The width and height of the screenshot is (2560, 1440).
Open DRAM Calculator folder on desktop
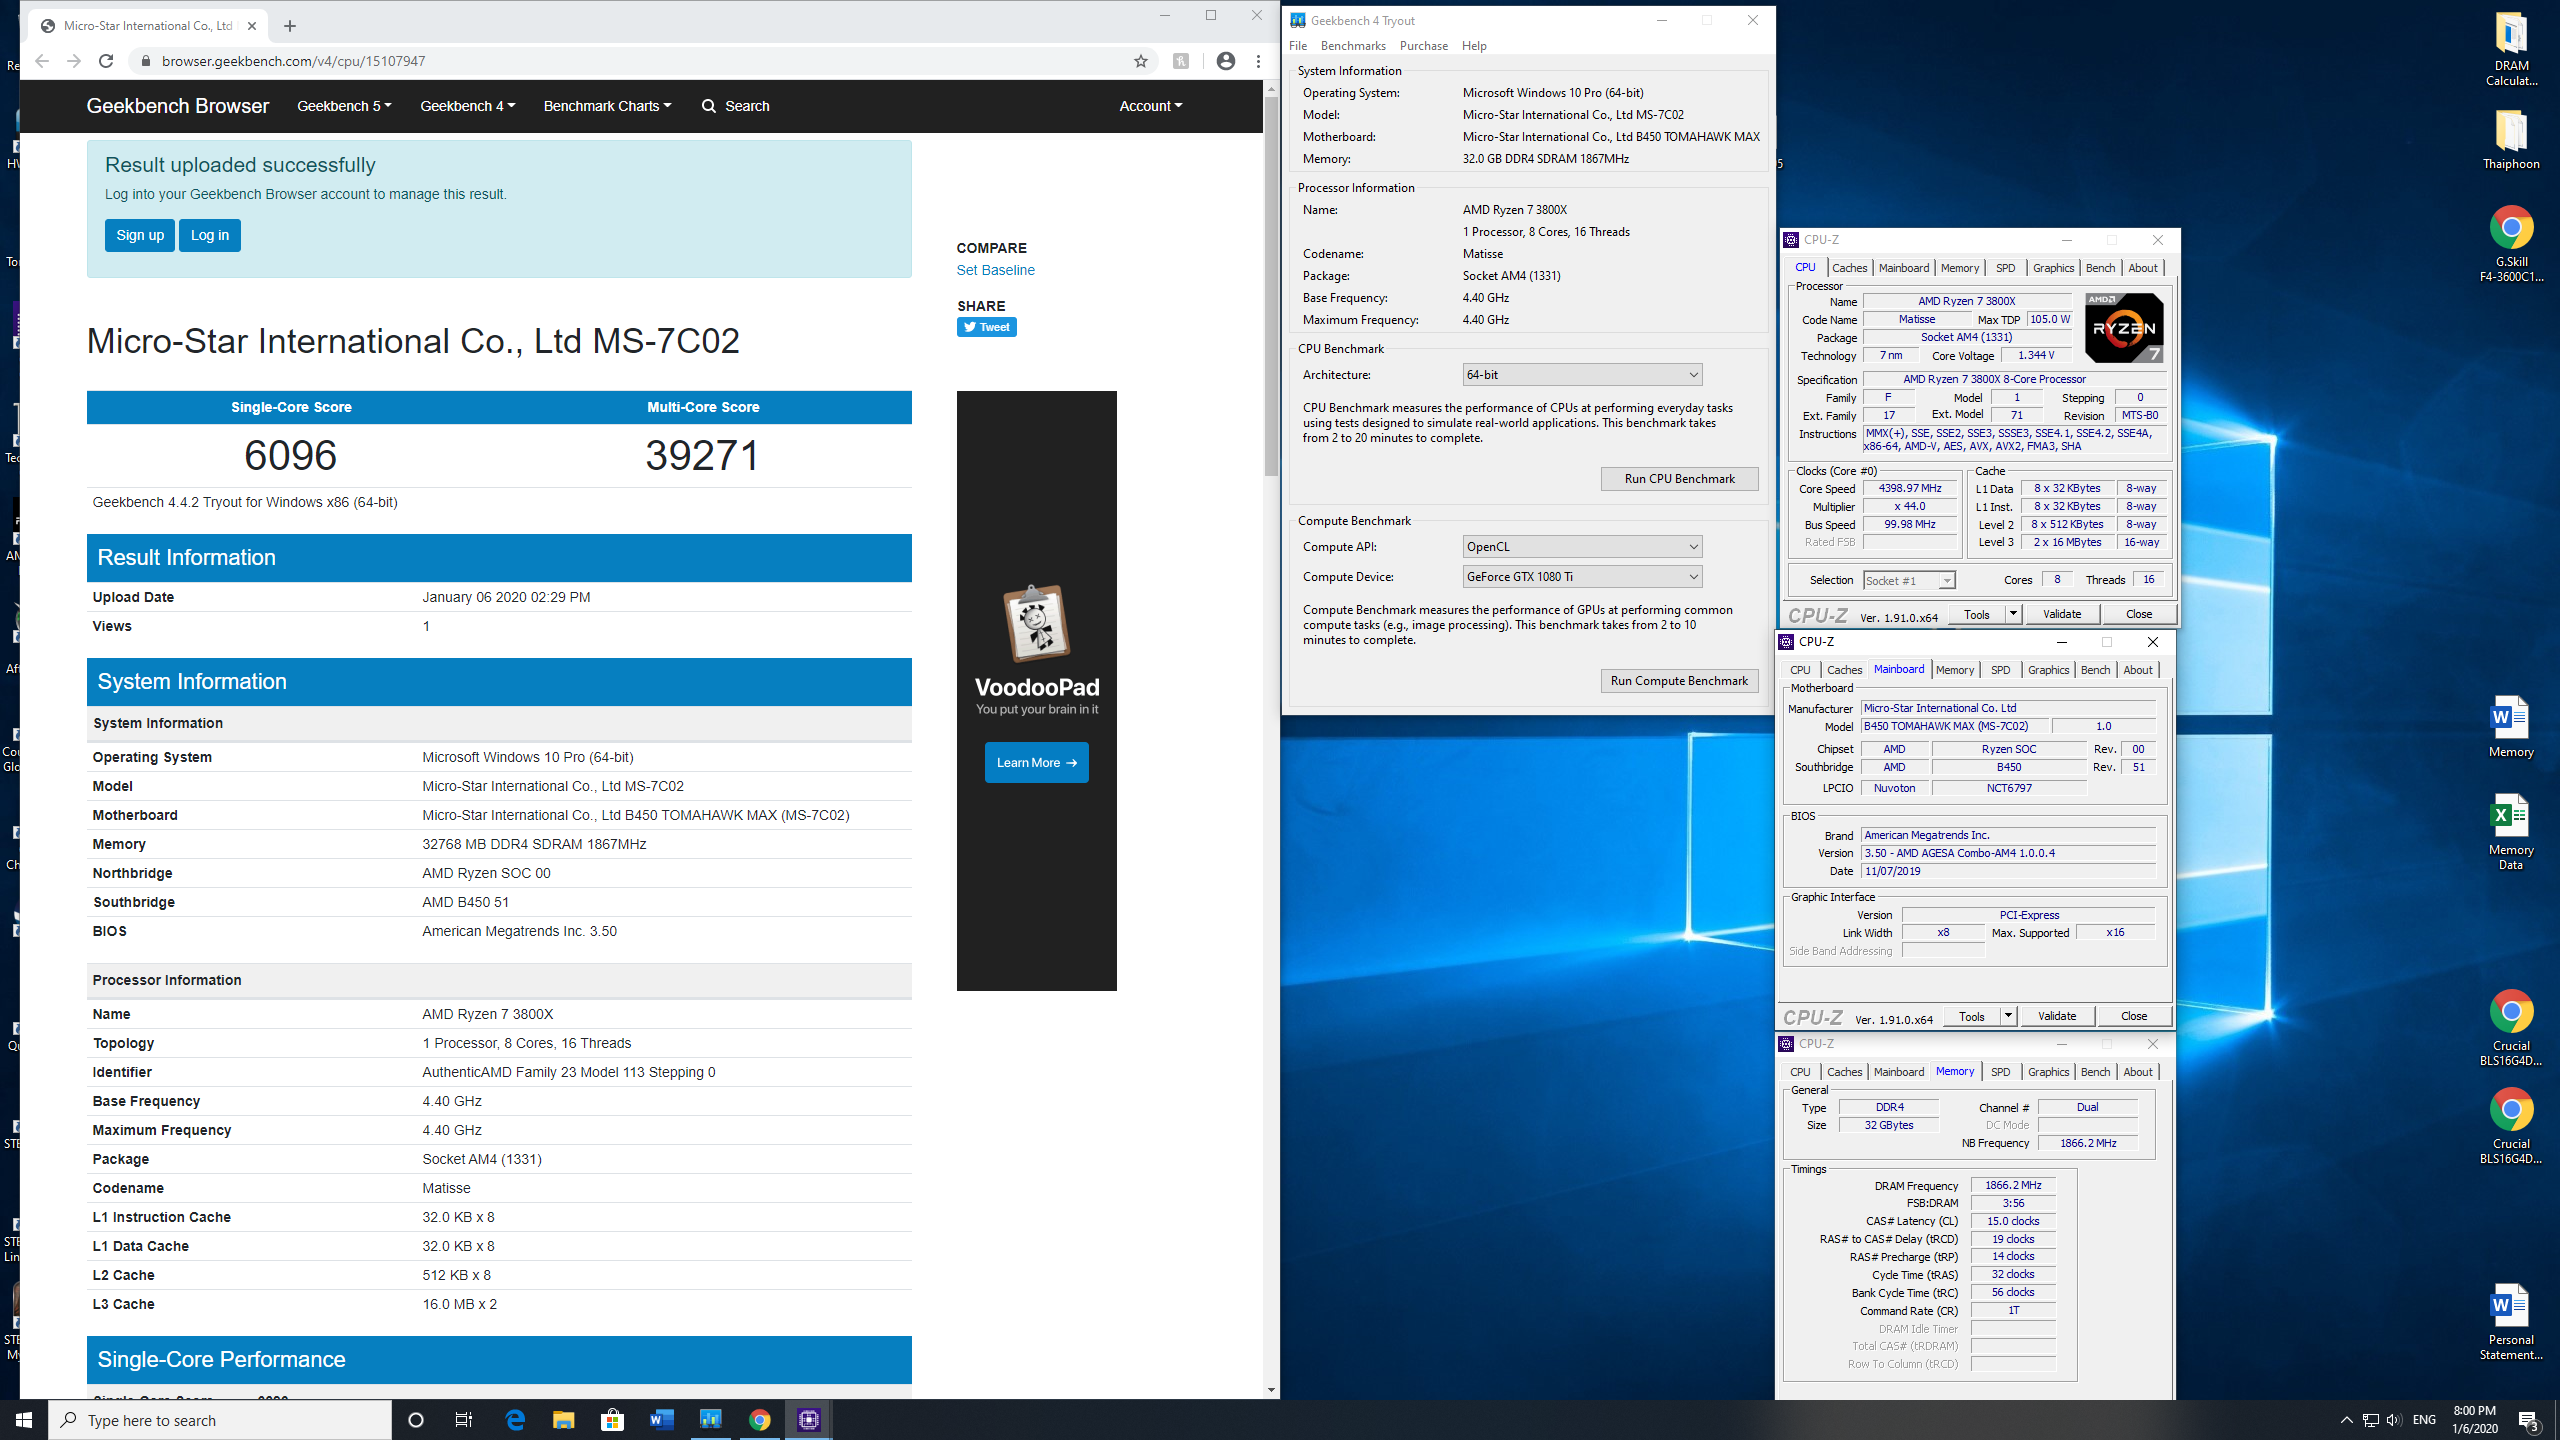pos(2511,49)
